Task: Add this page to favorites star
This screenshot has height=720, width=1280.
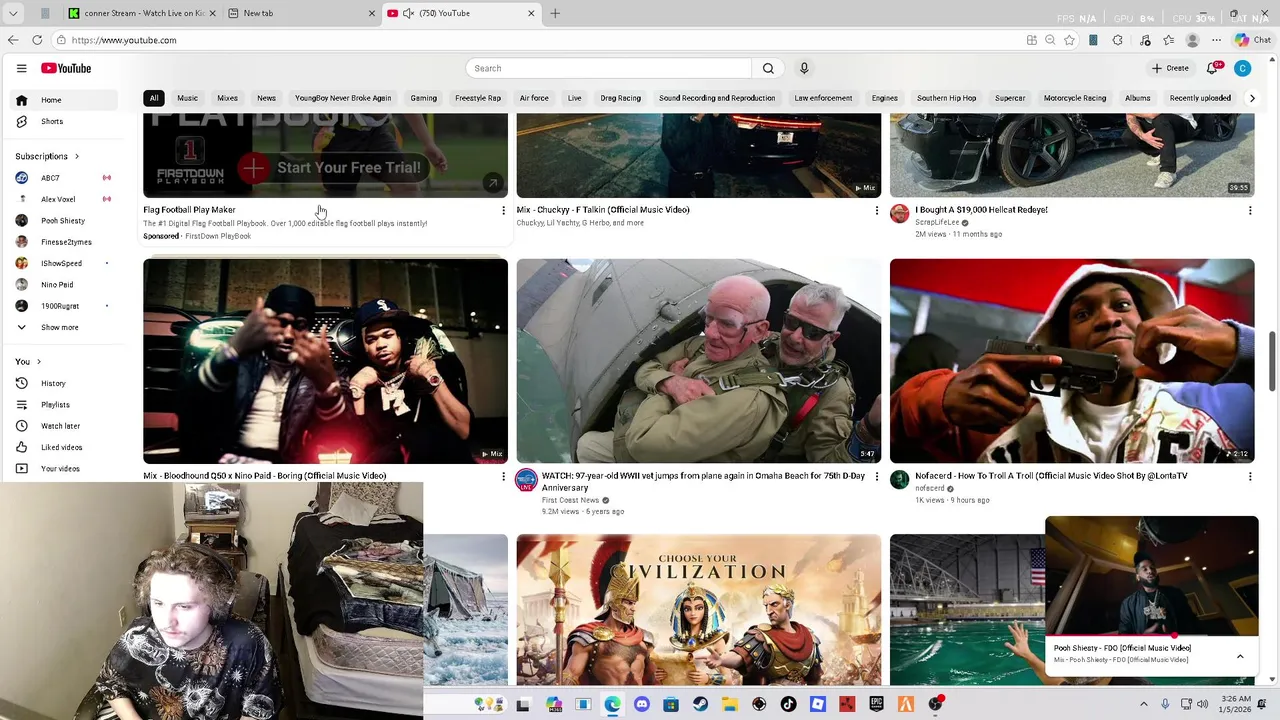Action: click(1069, 40)
